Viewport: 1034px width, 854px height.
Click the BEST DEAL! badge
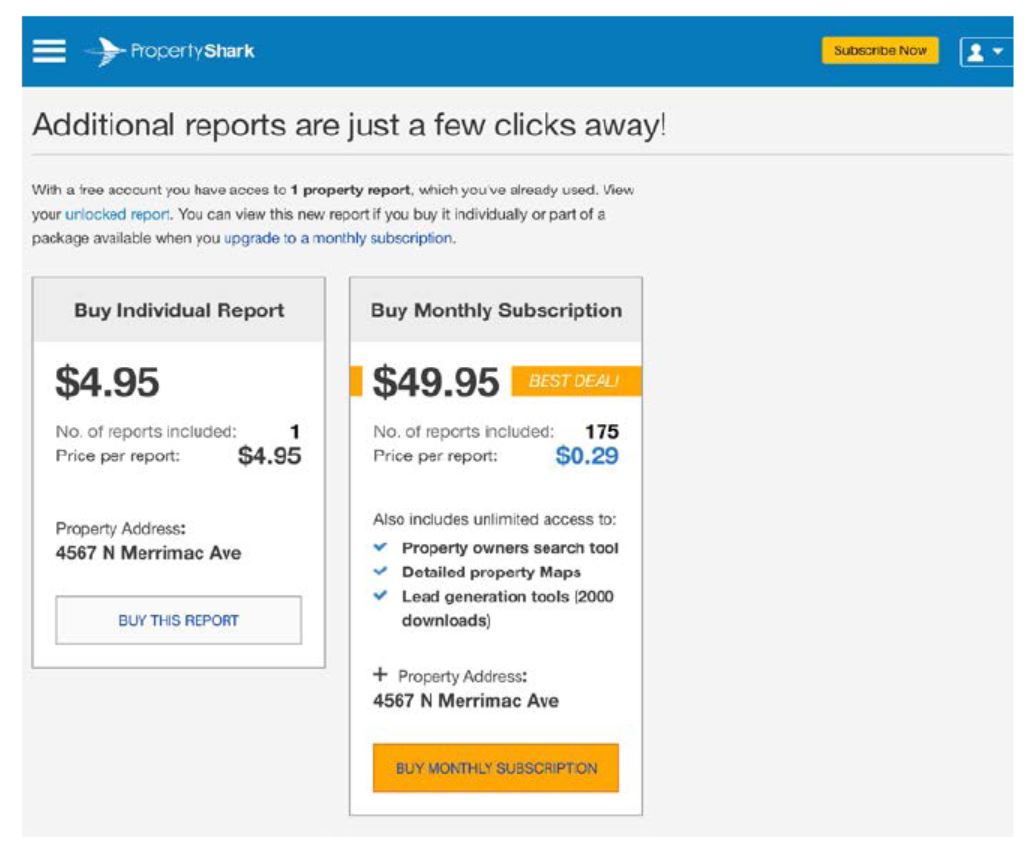click(575, 381)
